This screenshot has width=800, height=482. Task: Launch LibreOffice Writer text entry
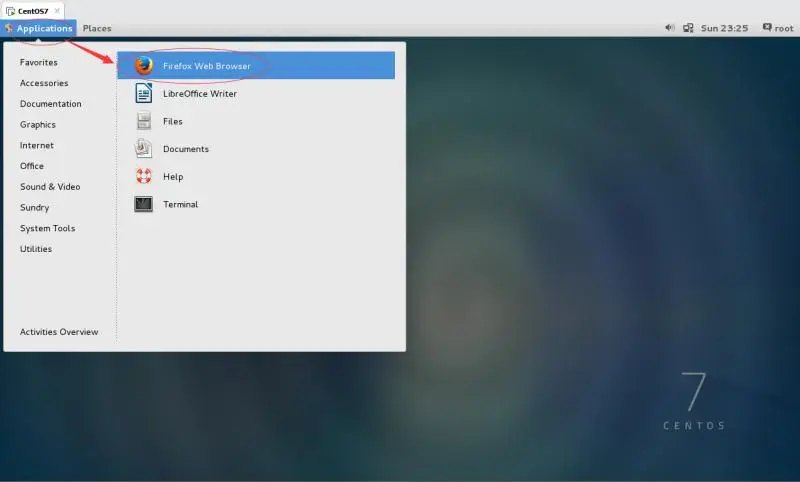click(200, 93)
